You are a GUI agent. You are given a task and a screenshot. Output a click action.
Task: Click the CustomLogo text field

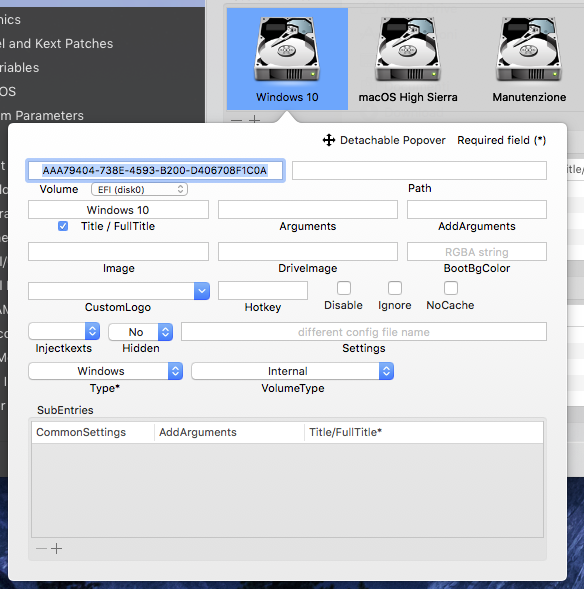(x=111, y=291)
